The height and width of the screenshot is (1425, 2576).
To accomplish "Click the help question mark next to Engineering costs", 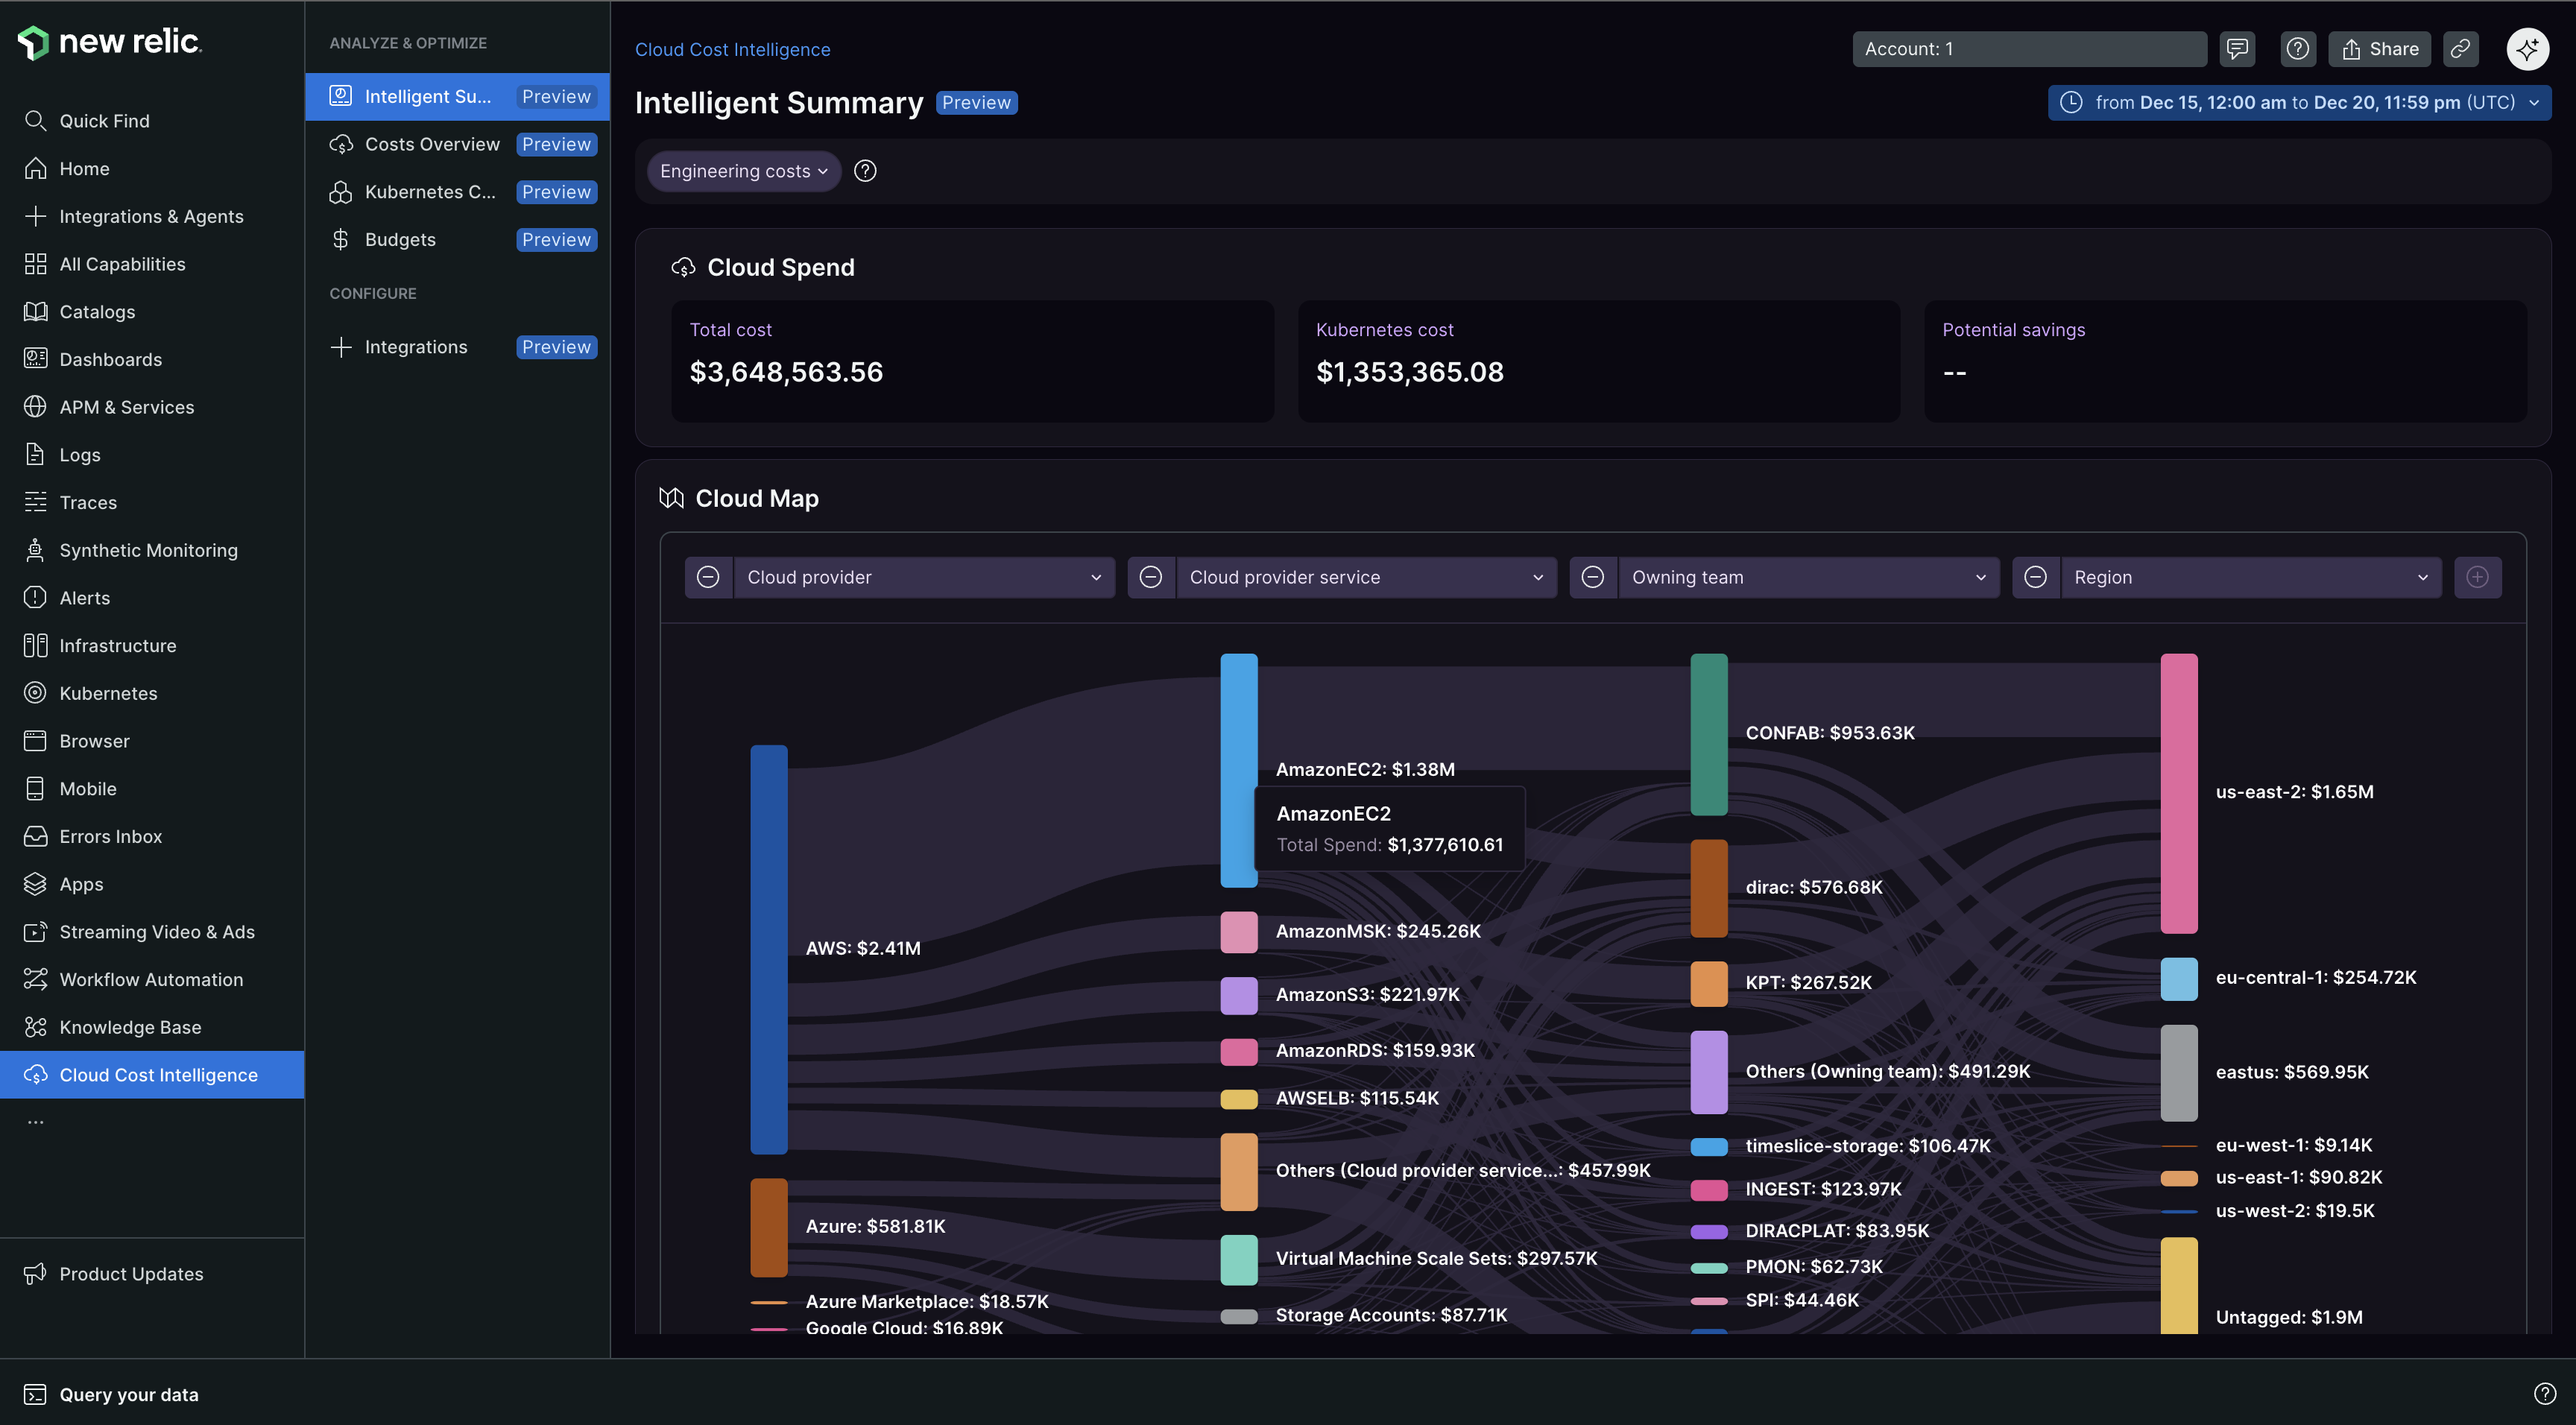I will tap(864, 170).
